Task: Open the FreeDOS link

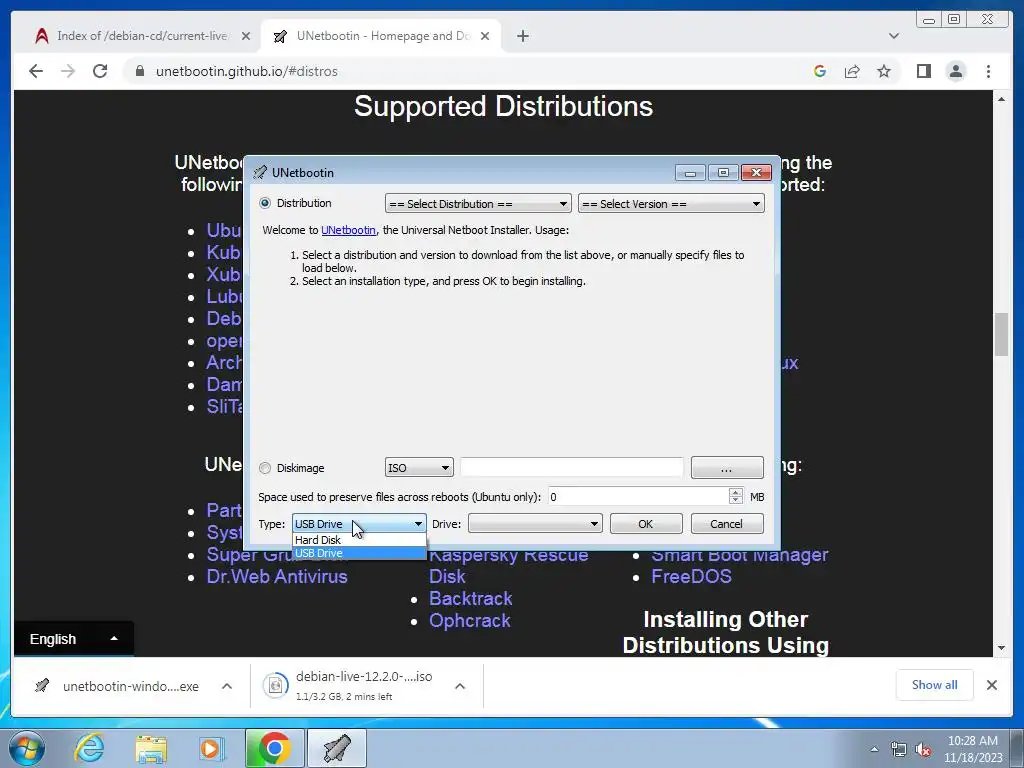Action: pyautogui.click(x=691, y=577)
